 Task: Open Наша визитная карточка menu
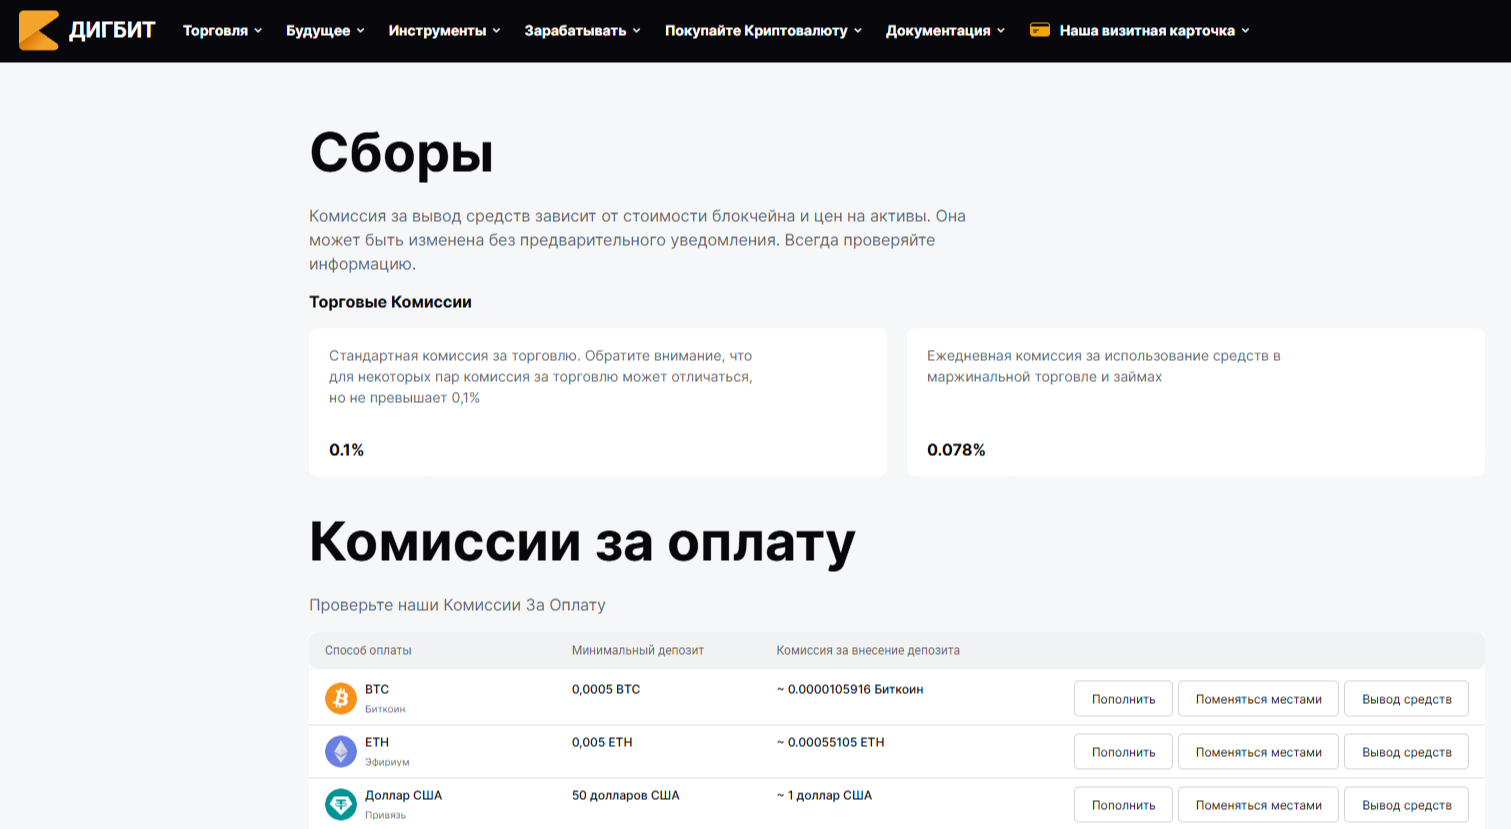coord(1154,31)
